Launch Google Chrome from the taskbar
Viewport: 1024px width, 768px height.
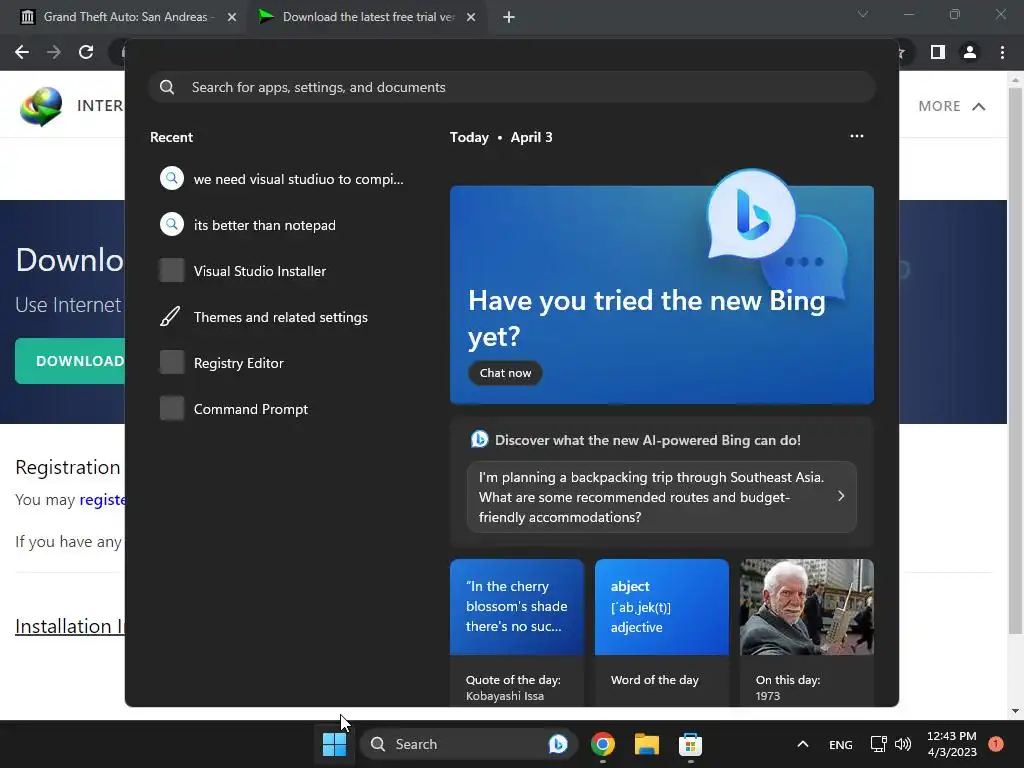tap(603, 744)
